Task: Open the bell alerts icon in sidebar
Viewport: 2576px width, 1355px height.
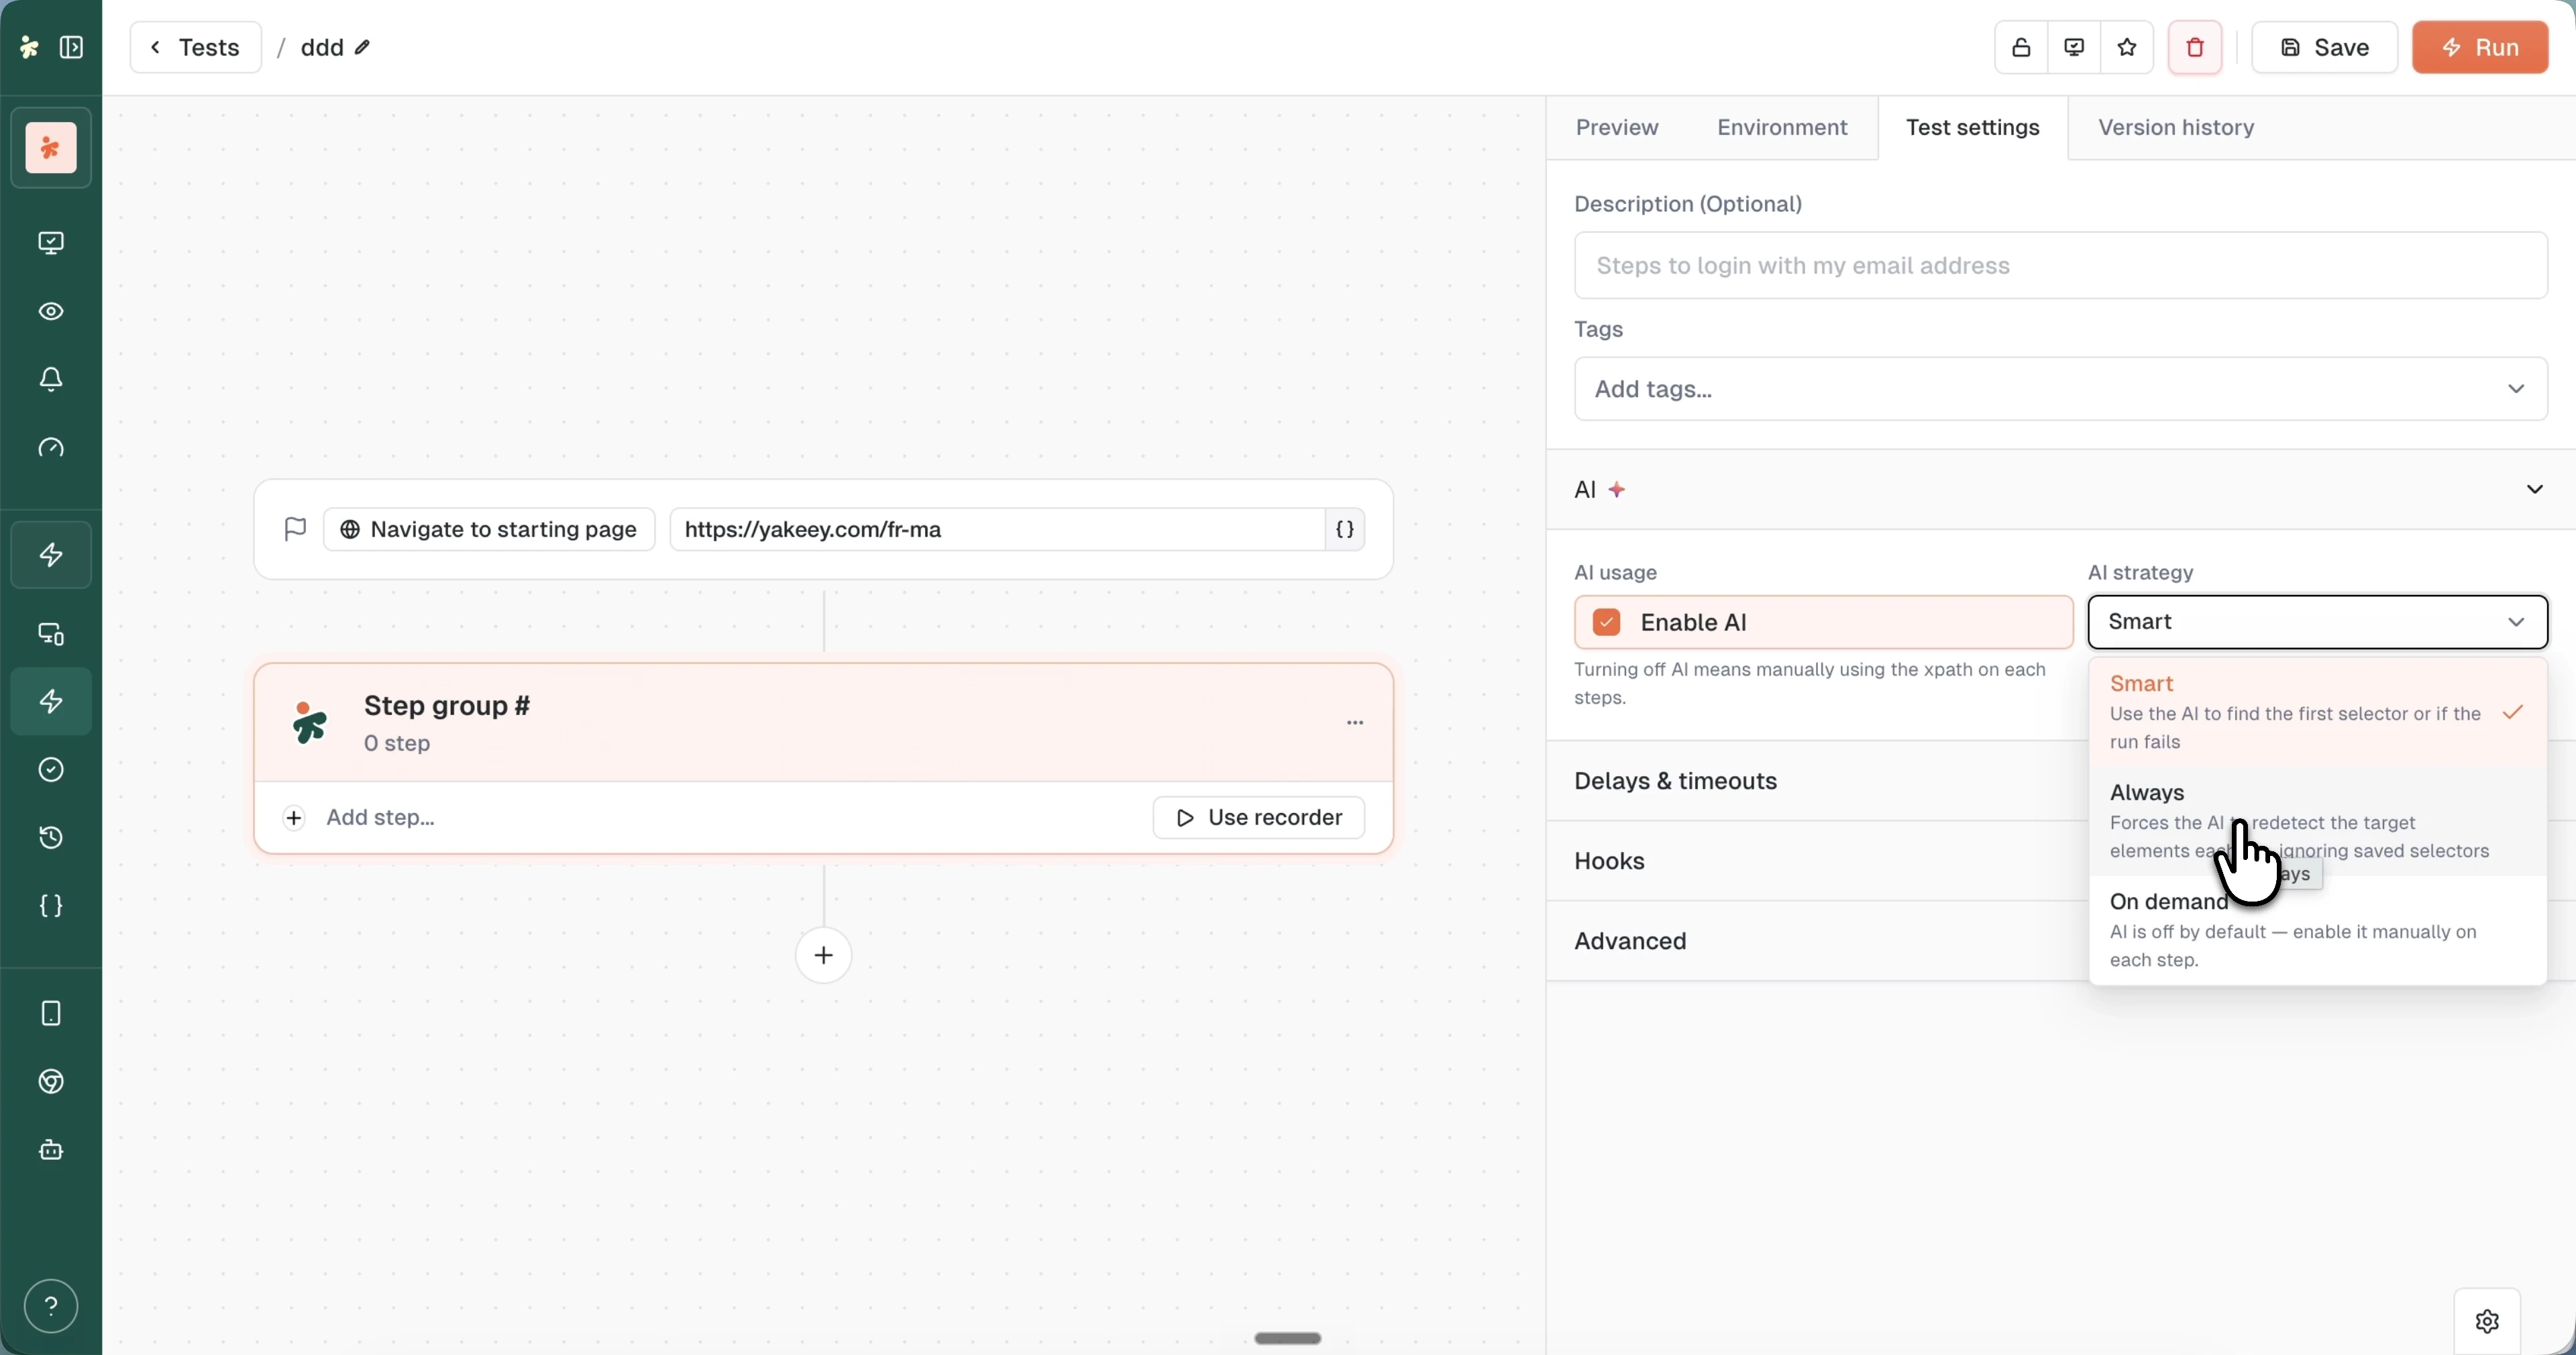Action: [51, 379]
